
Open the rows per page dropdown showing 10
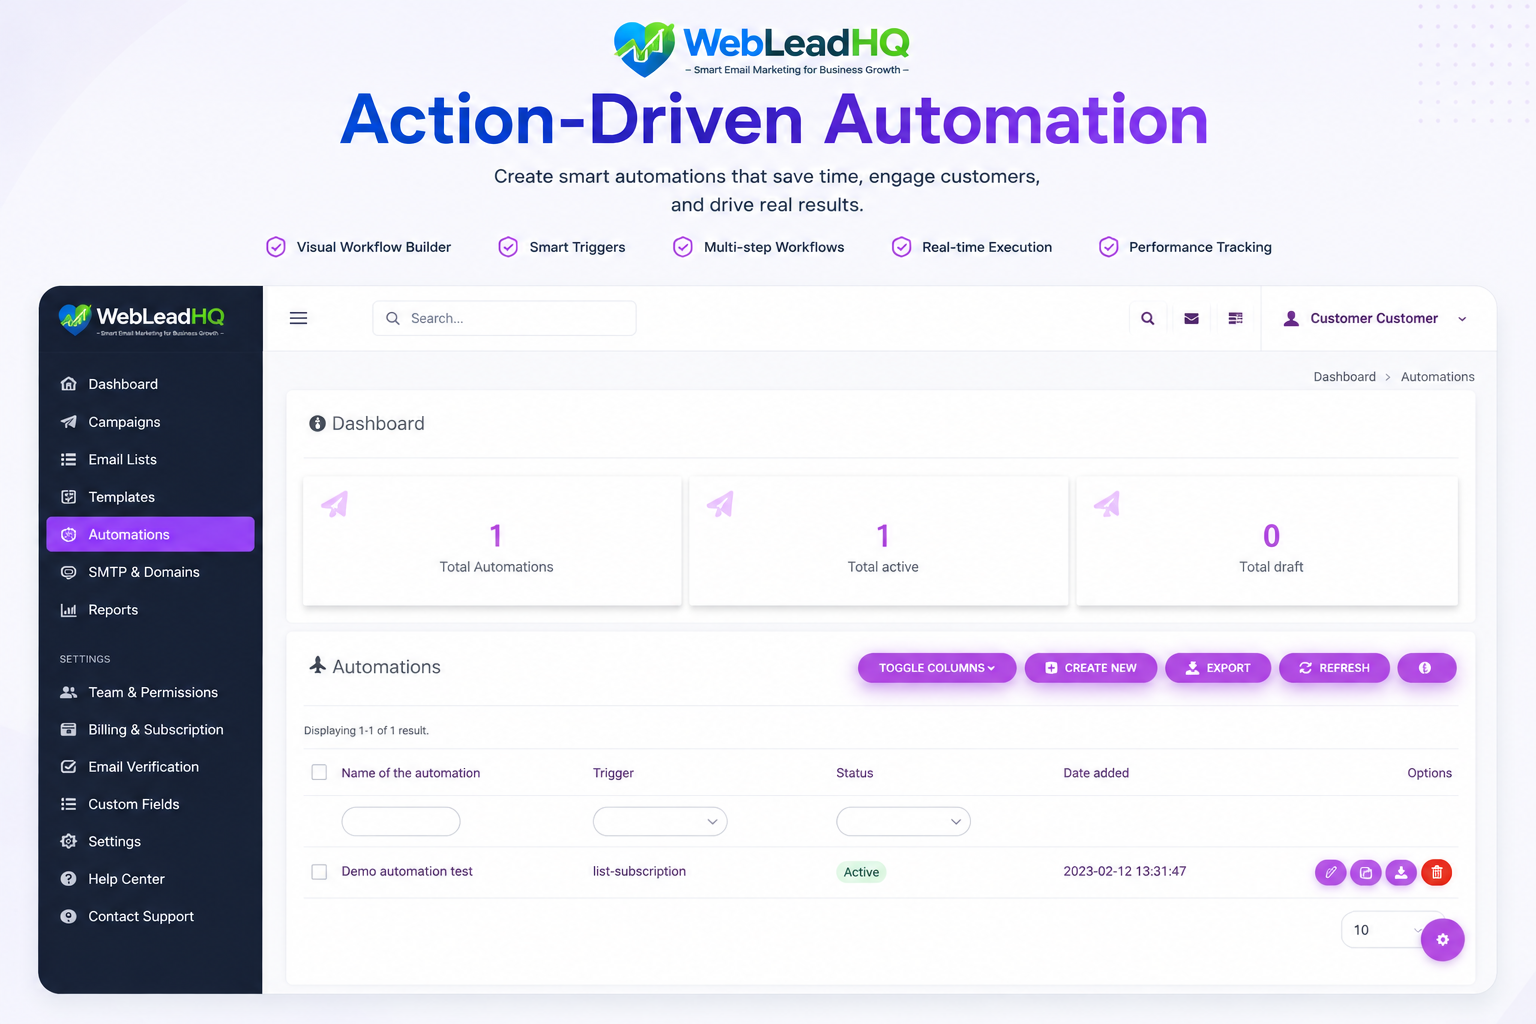1384,930
